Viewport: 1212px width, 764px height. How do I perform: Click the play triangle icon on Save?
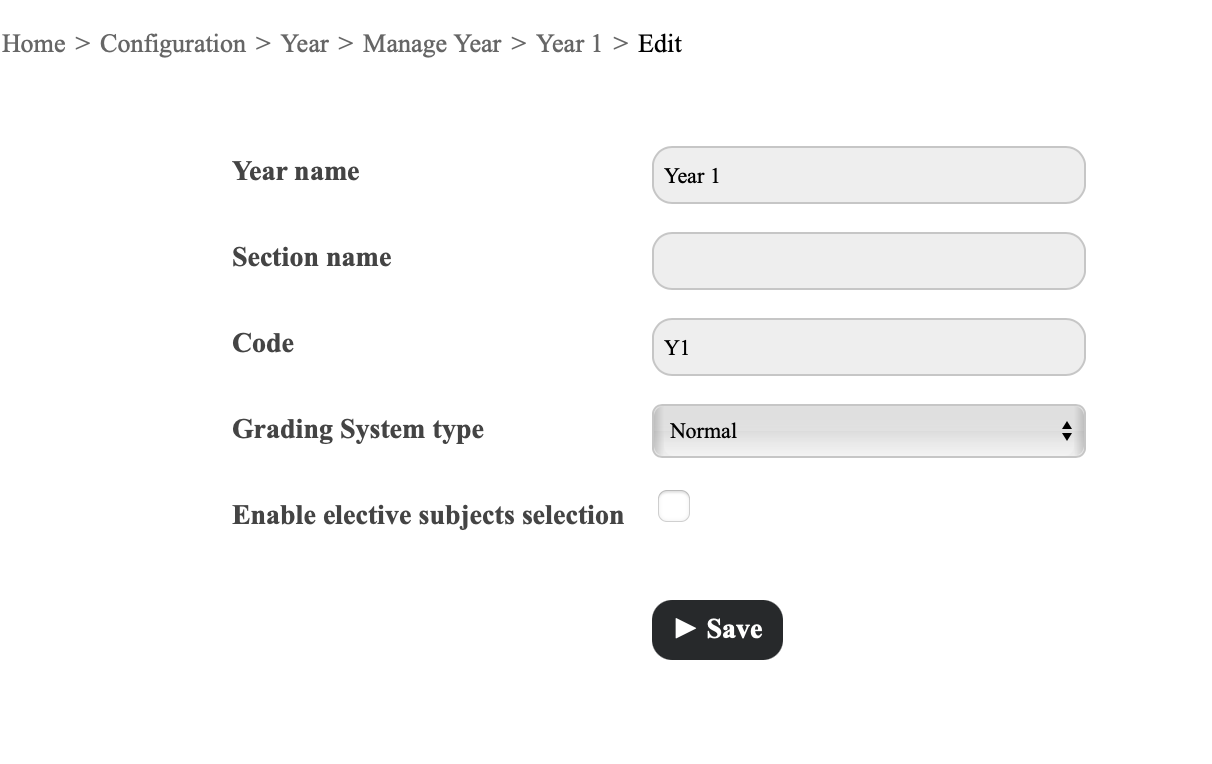coord(685,628)
